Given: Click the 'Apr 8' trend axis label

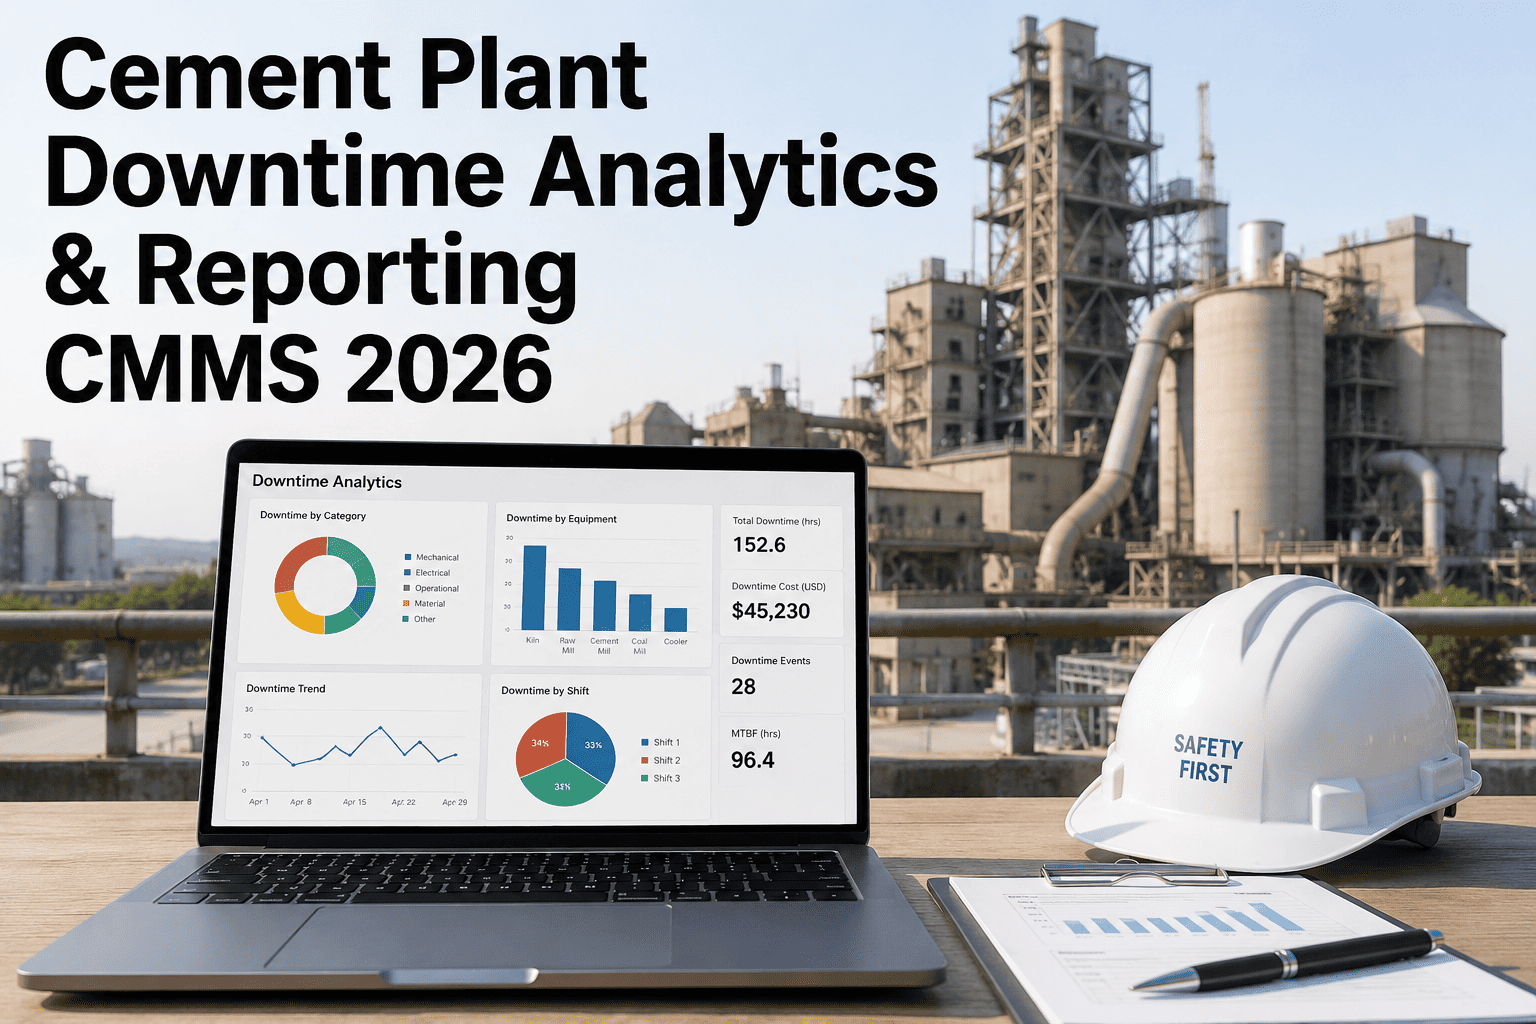Looking at the screenshot, I should [x=301, y=802].
